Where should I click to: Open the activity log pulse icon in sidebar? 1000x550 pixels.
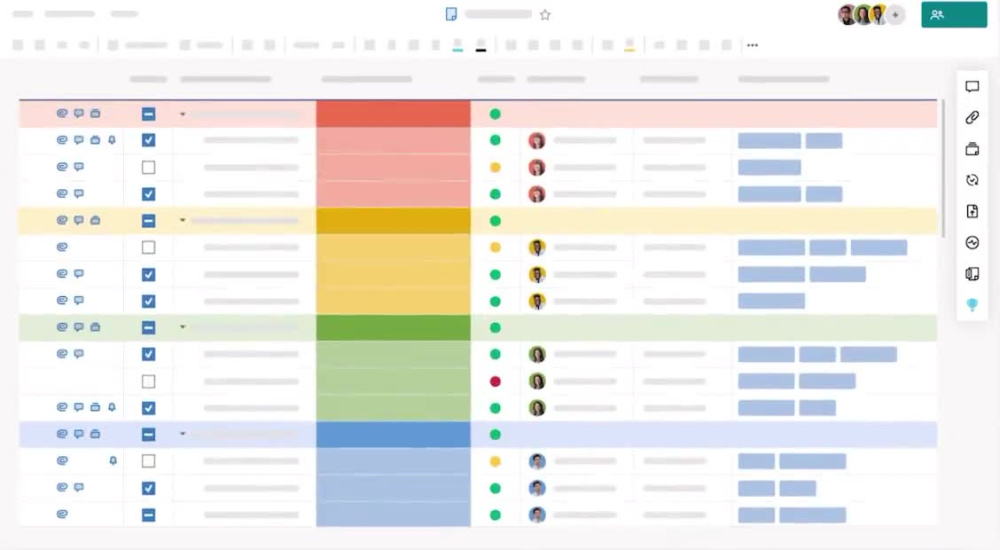click(972, 242)
